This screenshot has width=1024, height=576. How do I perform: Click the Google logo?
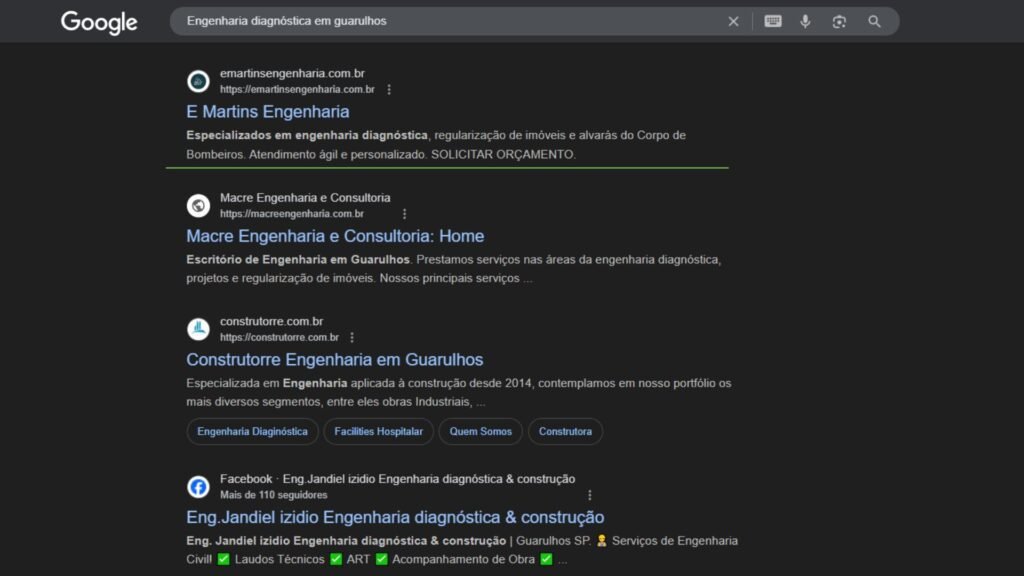[x=99, y=22]
